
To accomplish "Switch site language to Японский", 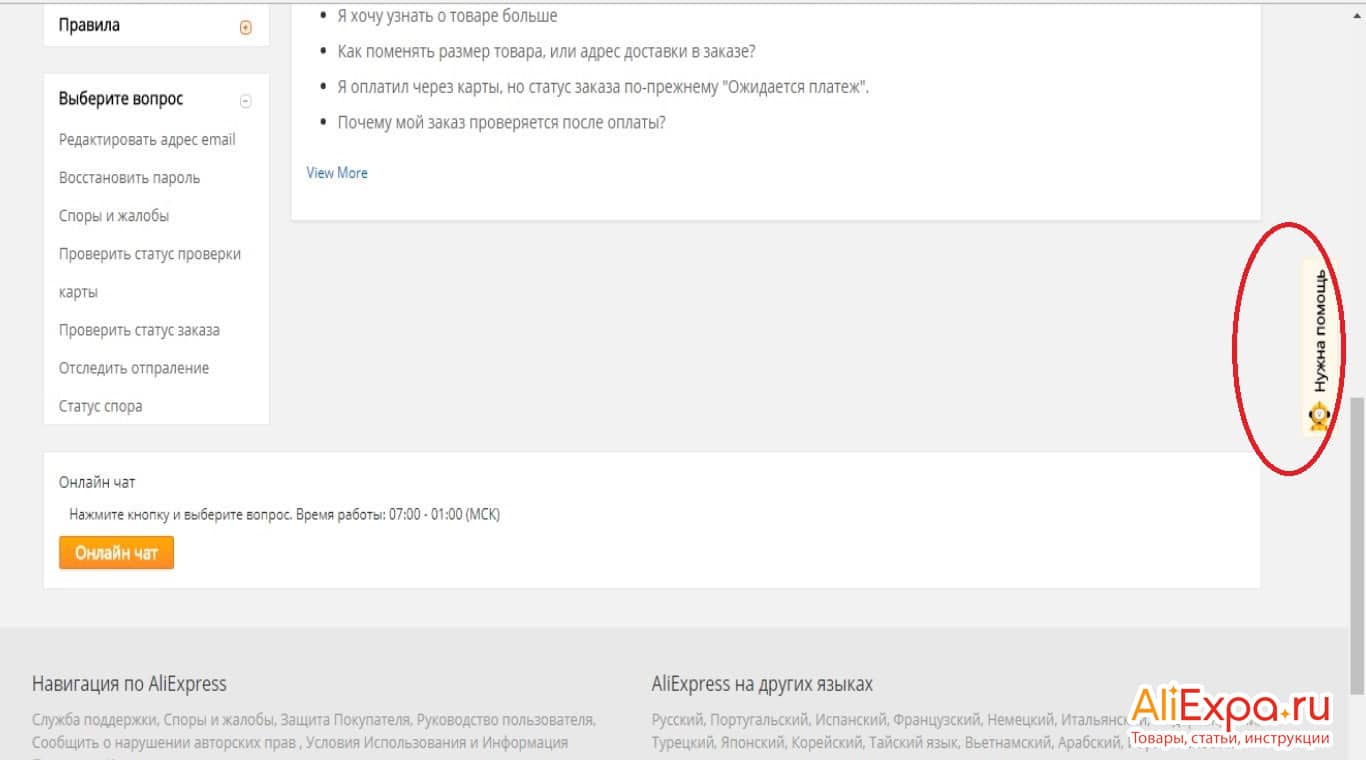I will click(x=753, y=743).
